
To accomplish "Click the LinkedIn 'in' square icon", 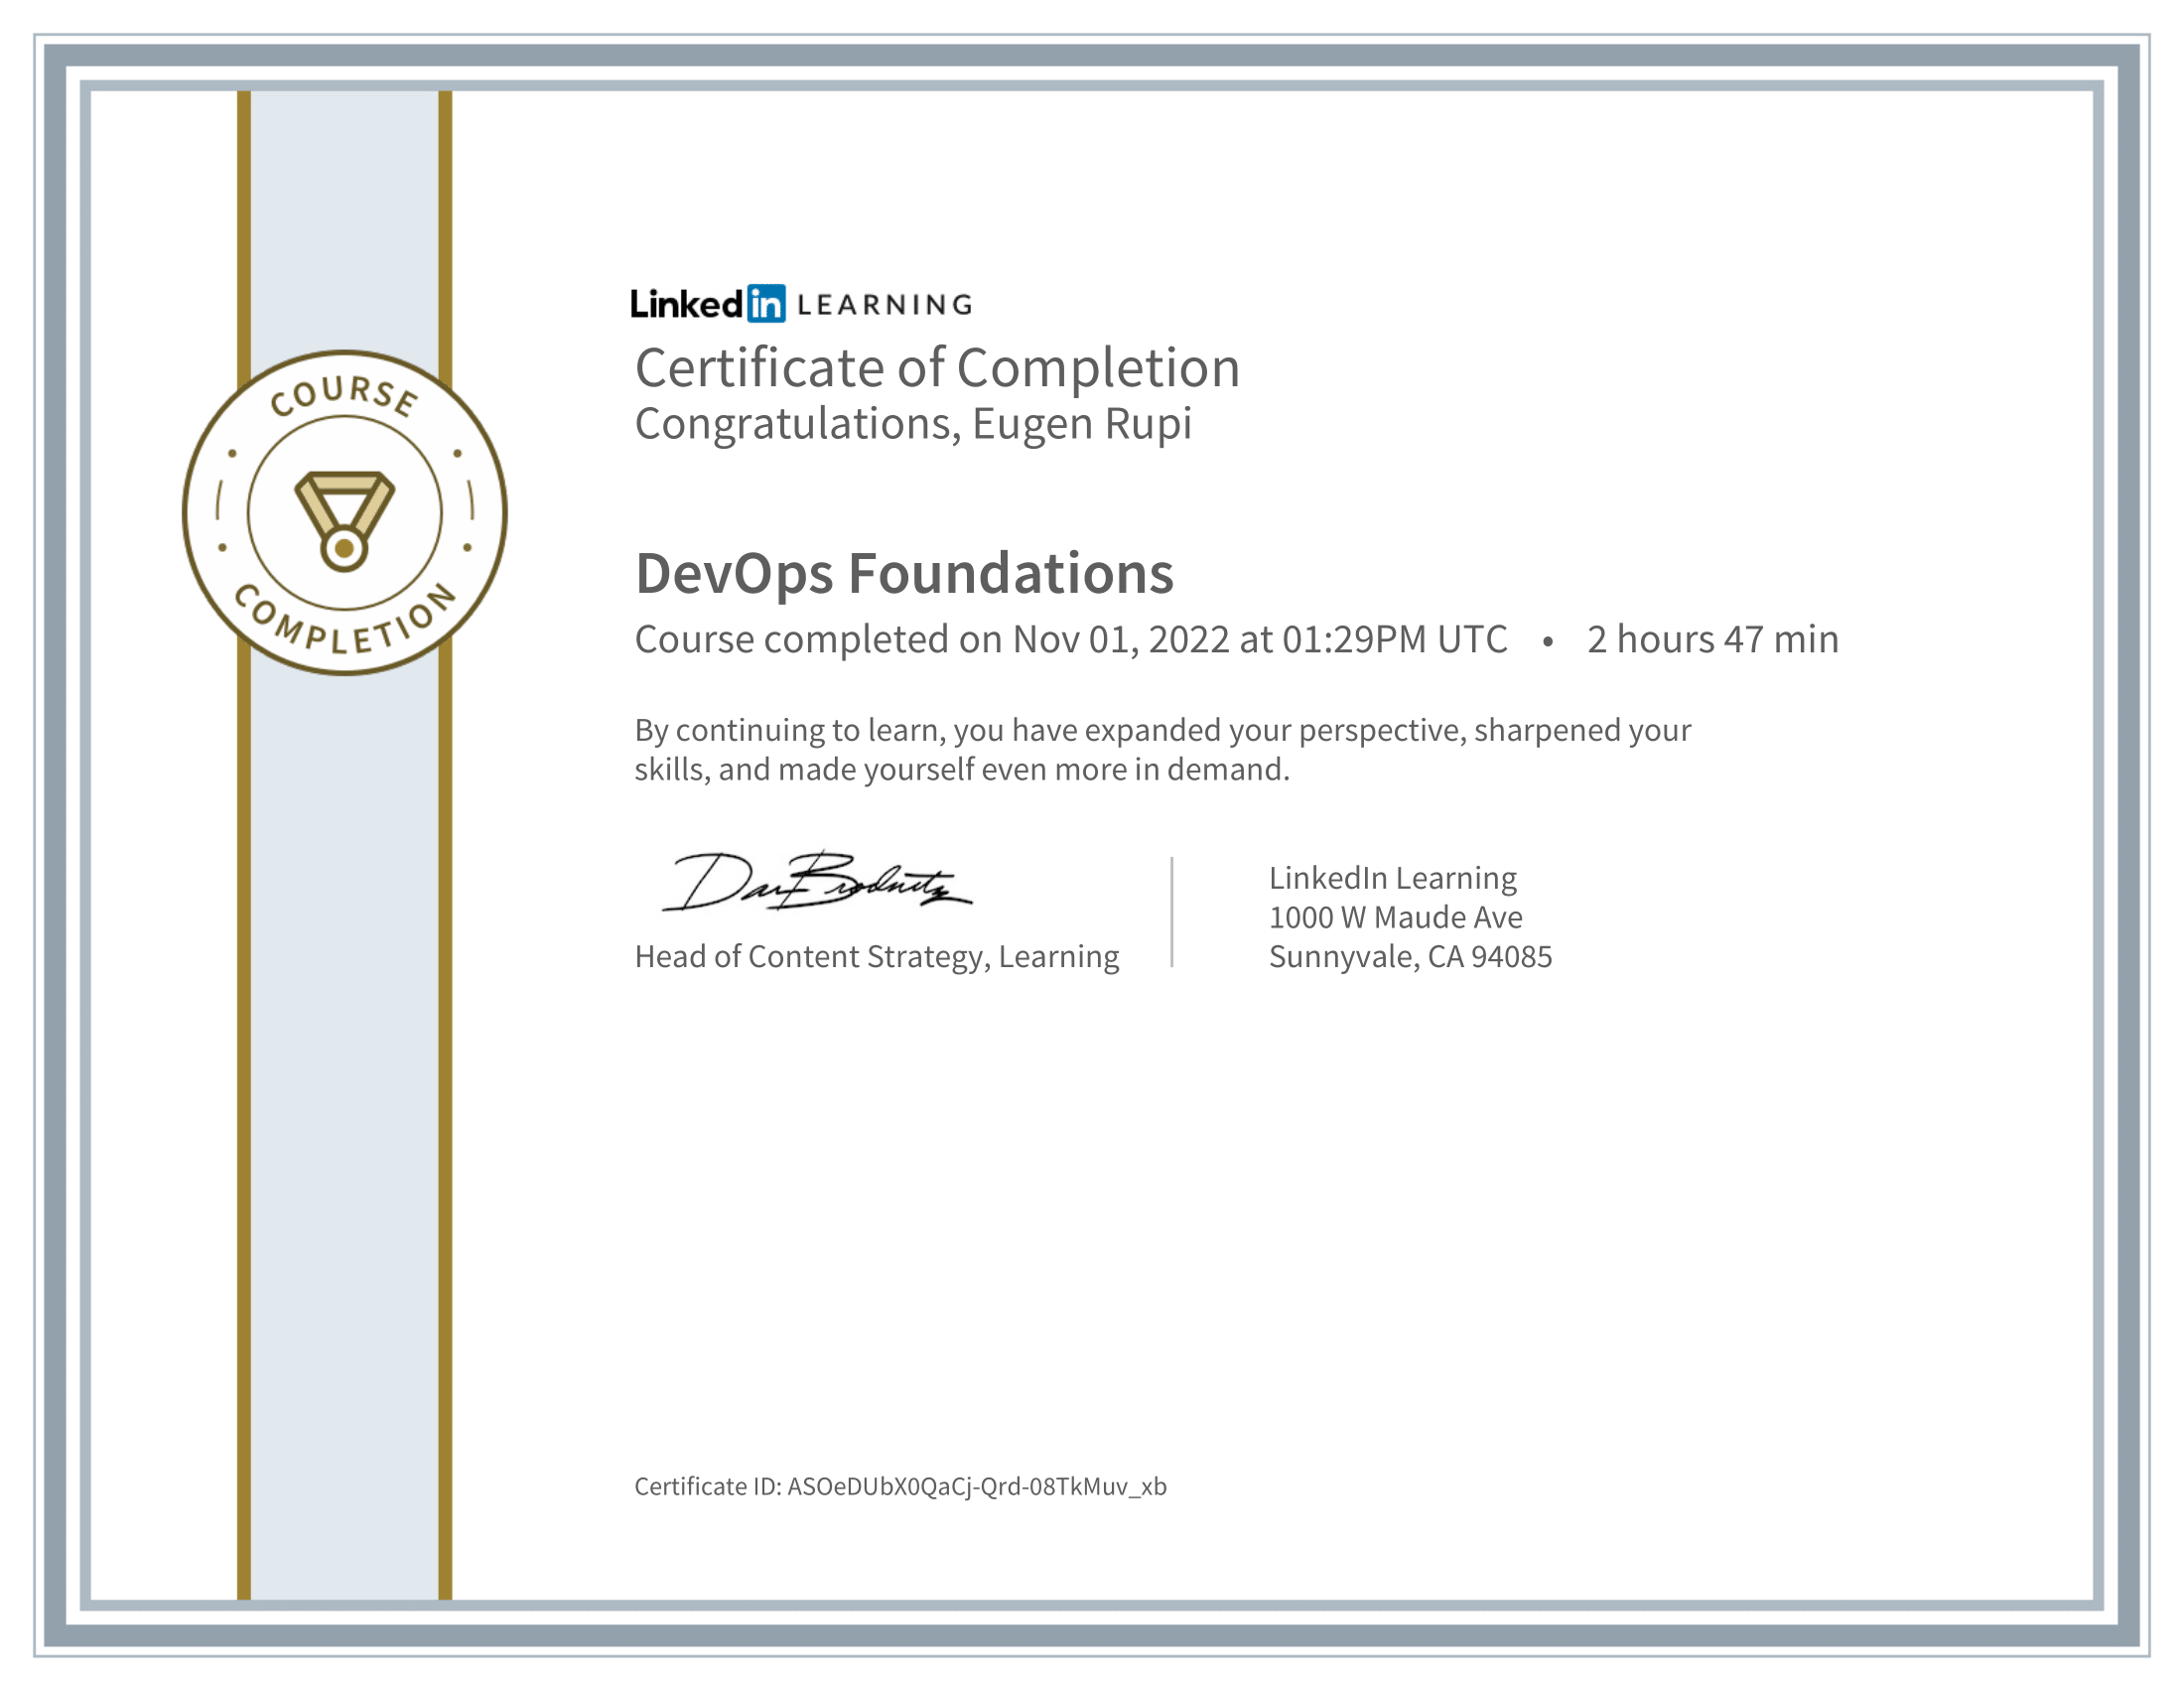I will point(766,303).
